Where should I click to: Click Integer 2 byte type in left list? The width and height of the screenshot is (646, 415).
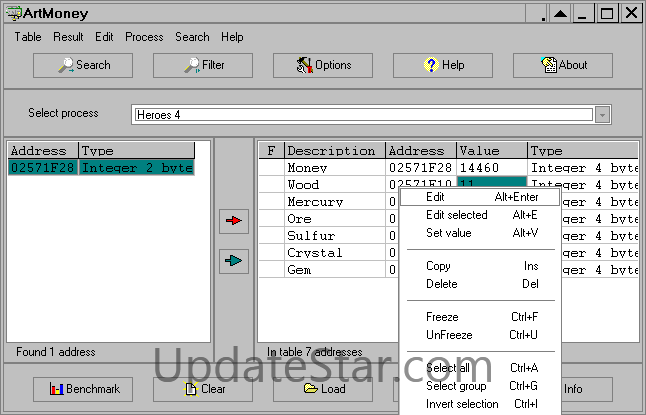(x=136, y=167)
